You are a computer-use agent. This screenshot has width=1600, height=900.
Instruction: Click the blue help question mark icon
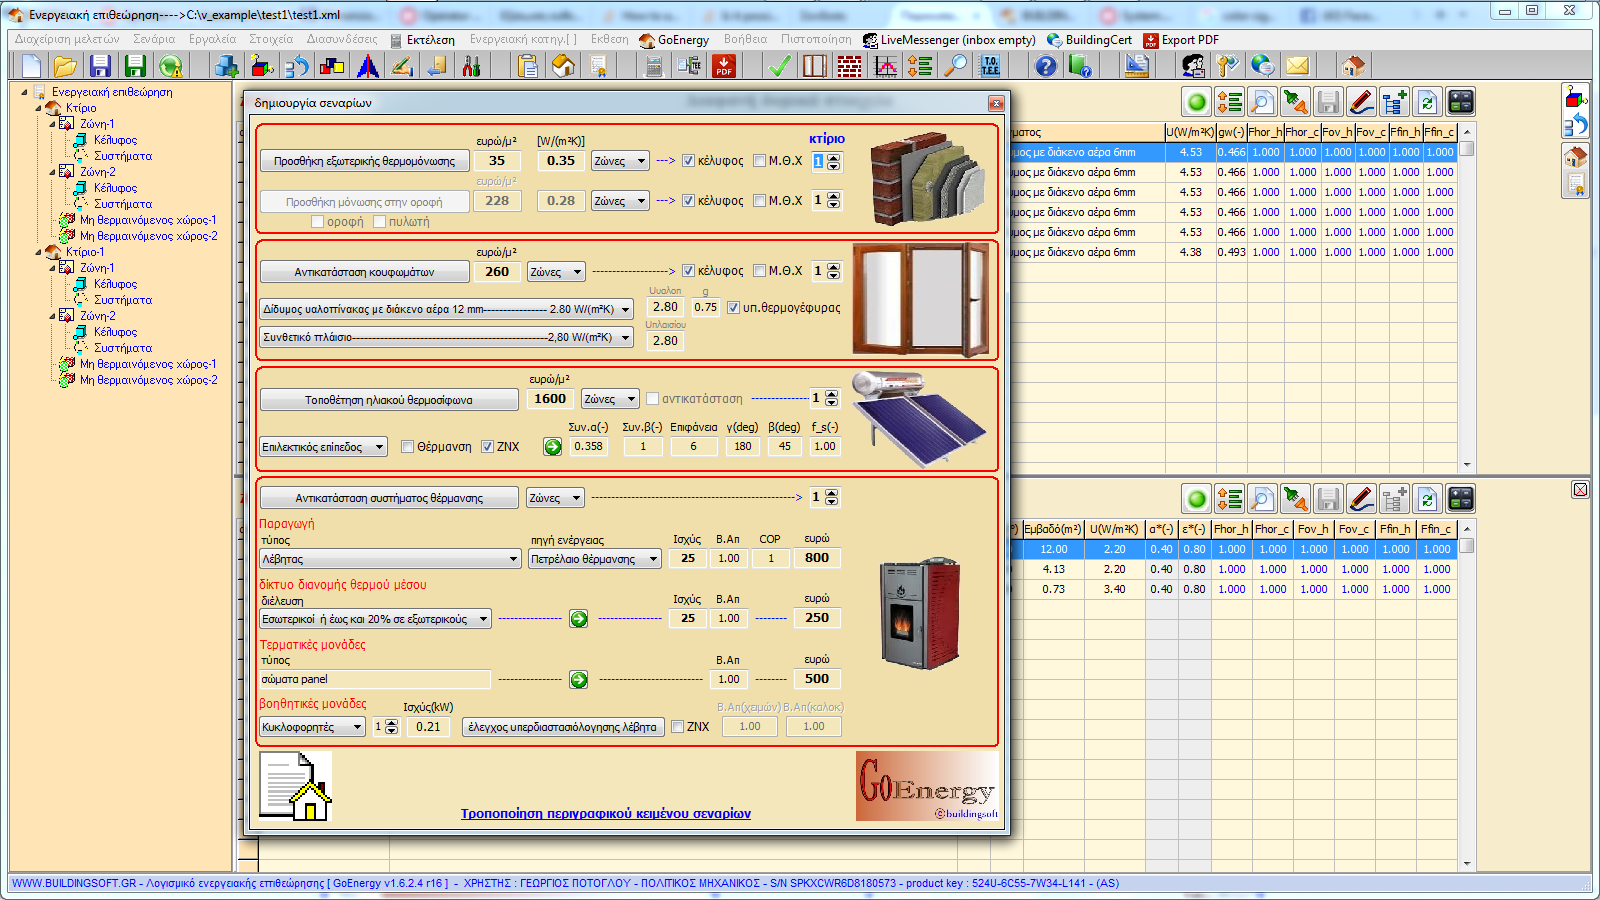(x=1045, y=66)
